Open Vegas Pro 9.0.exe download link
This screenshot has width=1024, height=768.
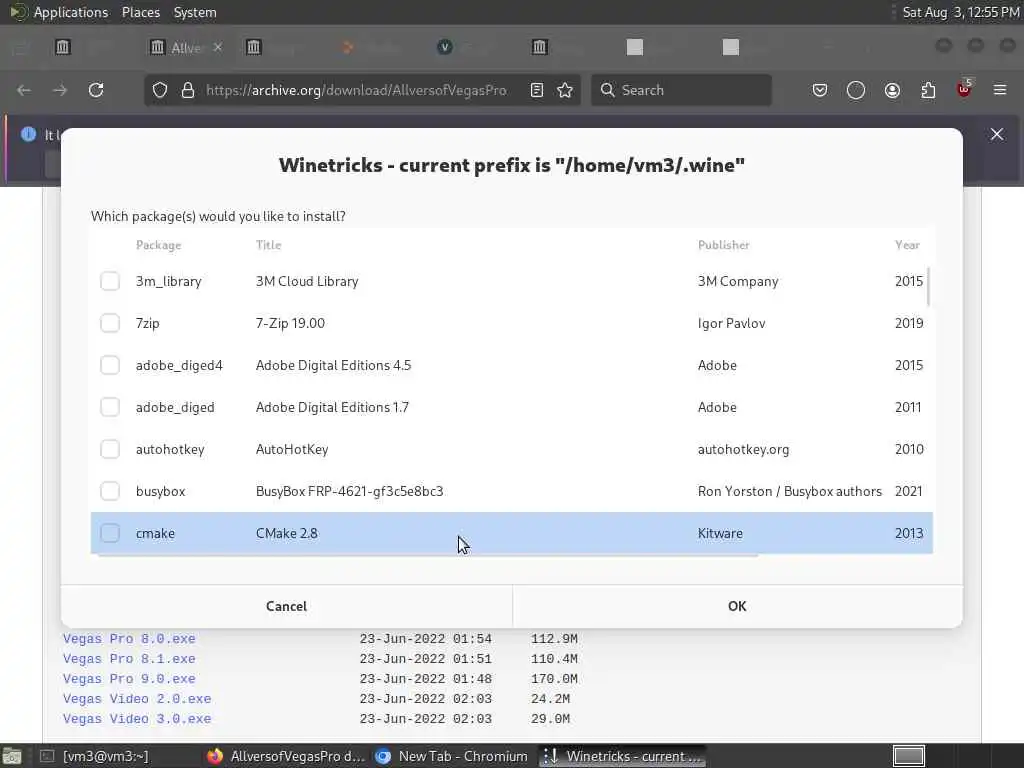[129, 679]
